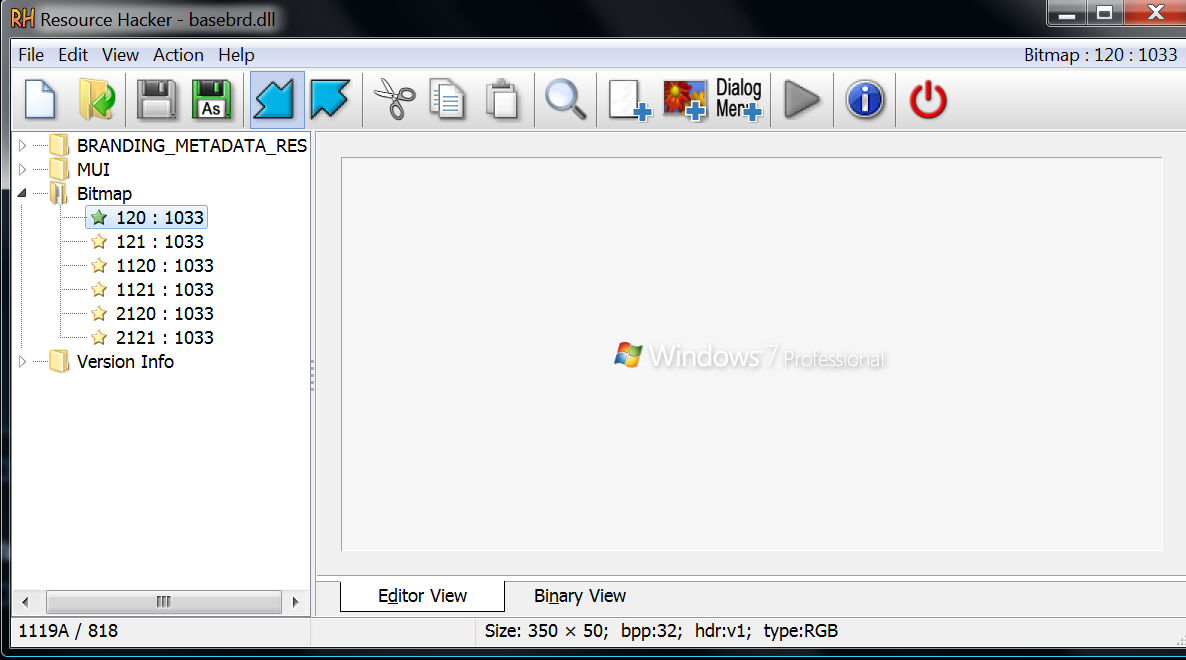Click the star icon beside 2121 : 1033

[x=99, y=338]
